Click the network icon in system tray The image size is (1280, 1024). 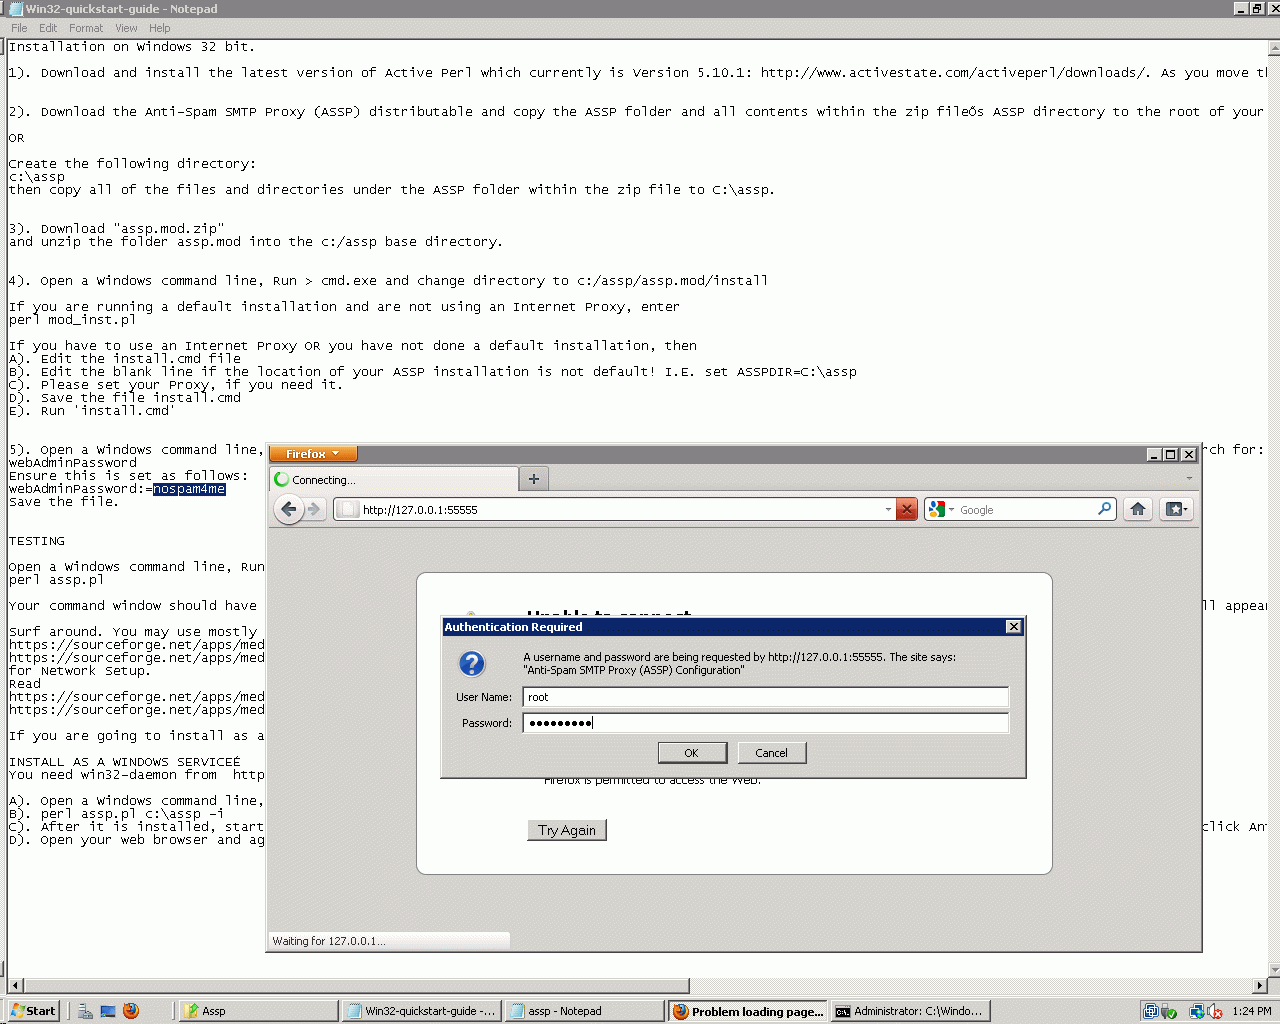[1196, 1011]
